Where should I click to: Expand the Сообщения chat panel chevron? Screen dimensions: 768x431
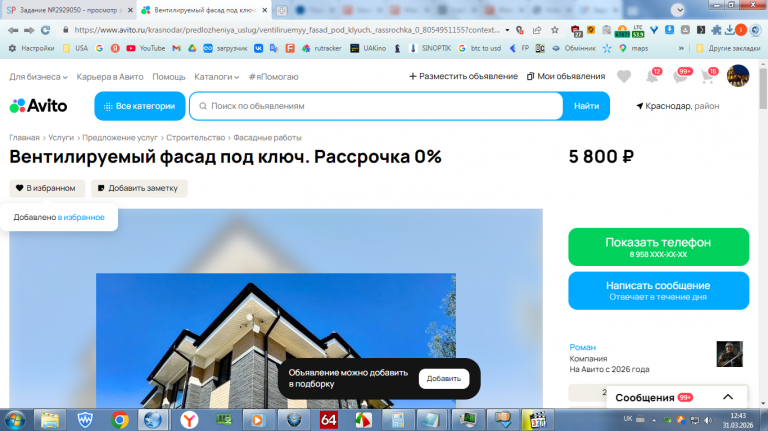(728, 397)
